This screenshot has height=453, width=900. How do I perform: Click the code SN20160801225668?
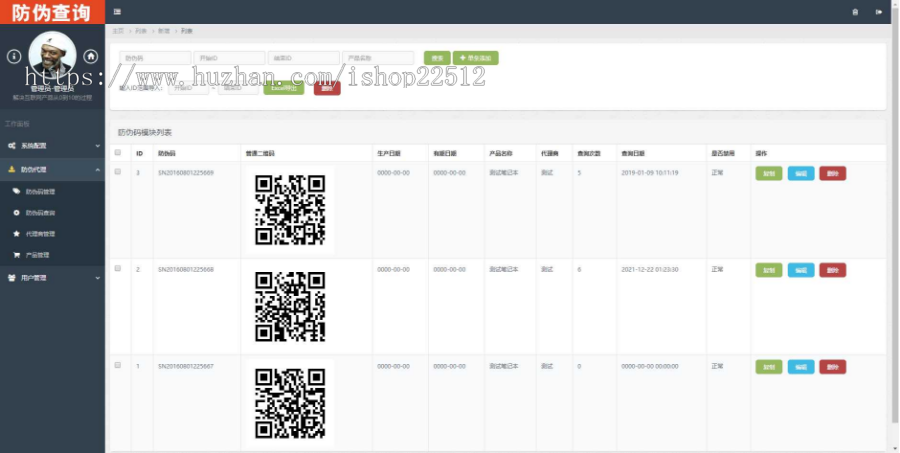coord(186,269)
